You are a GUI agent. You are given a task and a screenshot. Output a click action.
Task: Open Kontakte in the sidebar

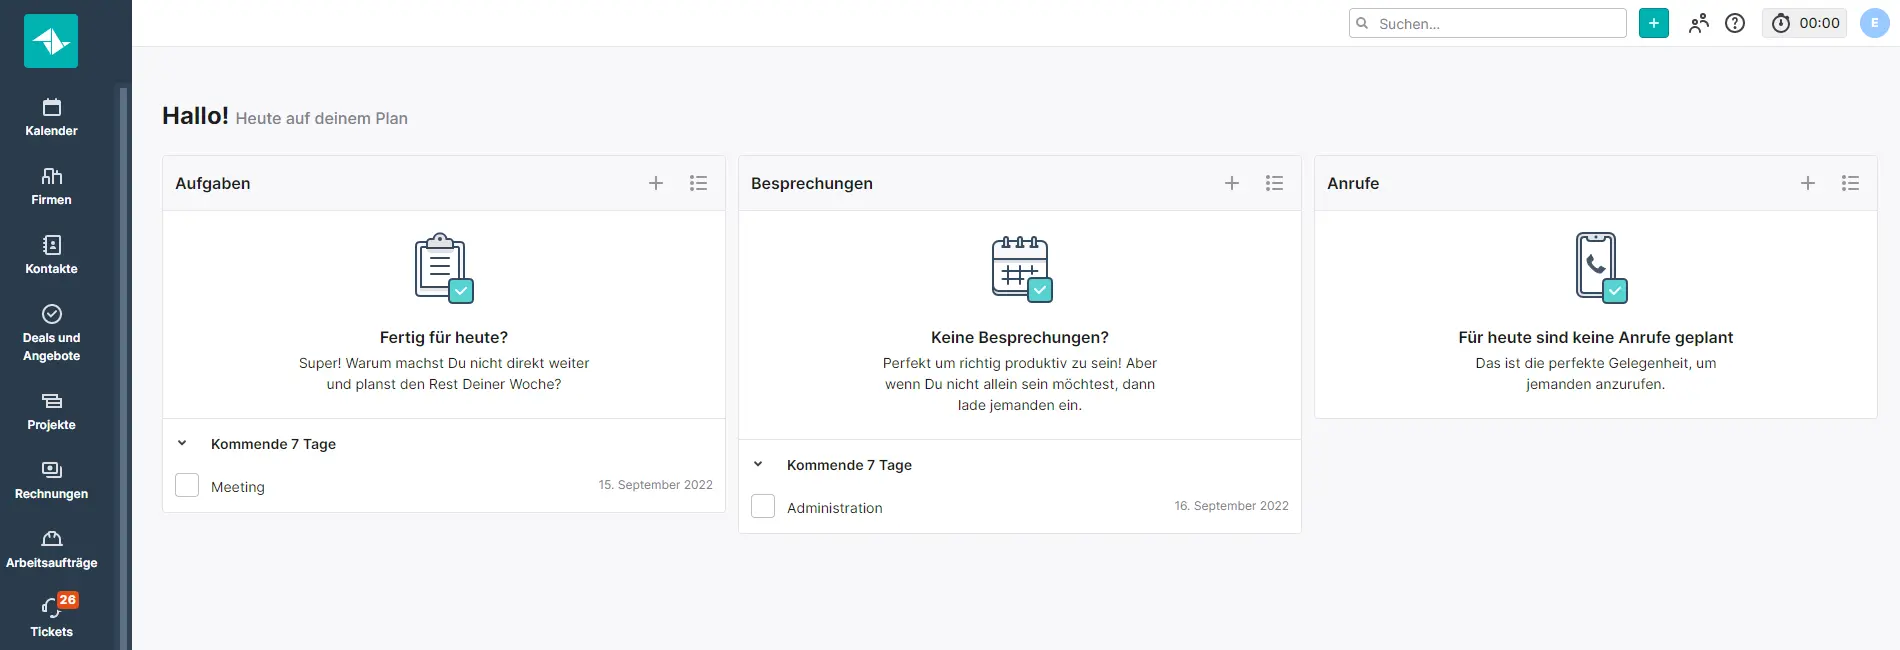coord(51,255)
